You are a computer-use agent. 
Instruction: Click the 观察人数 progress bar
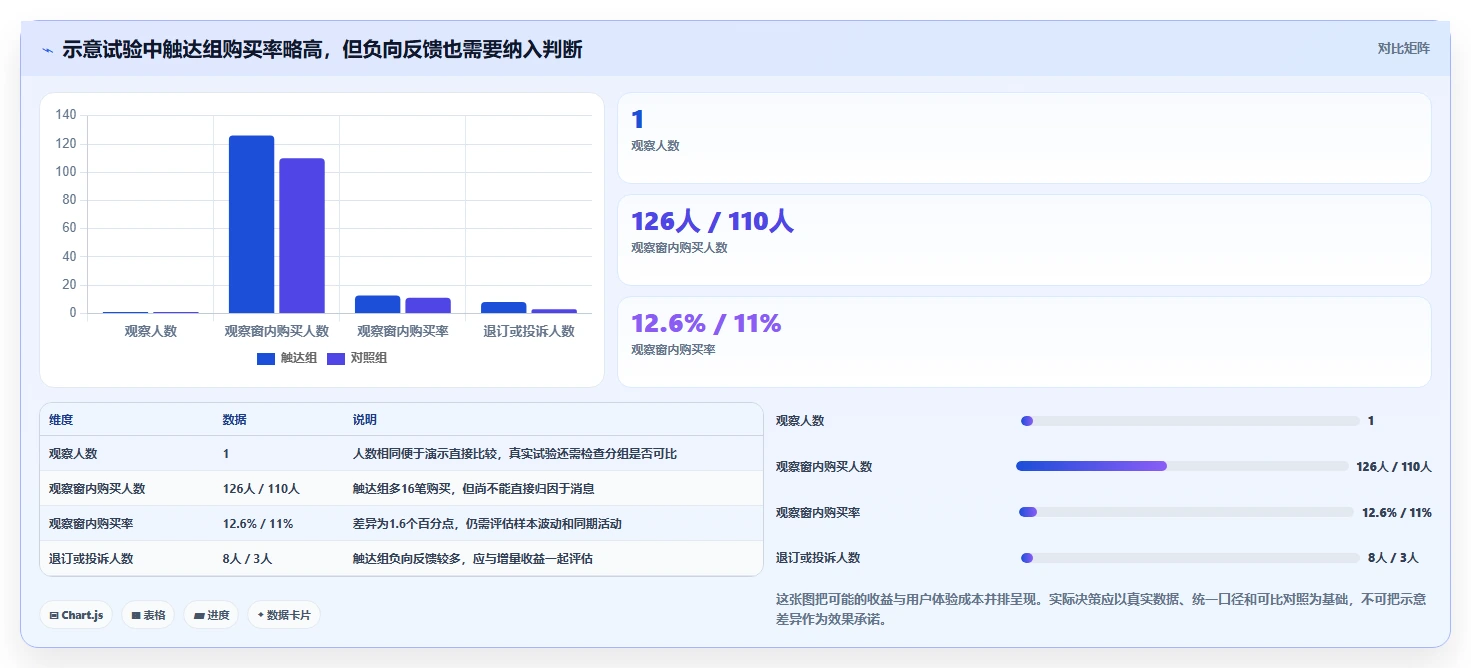(x=1190, y=421)
